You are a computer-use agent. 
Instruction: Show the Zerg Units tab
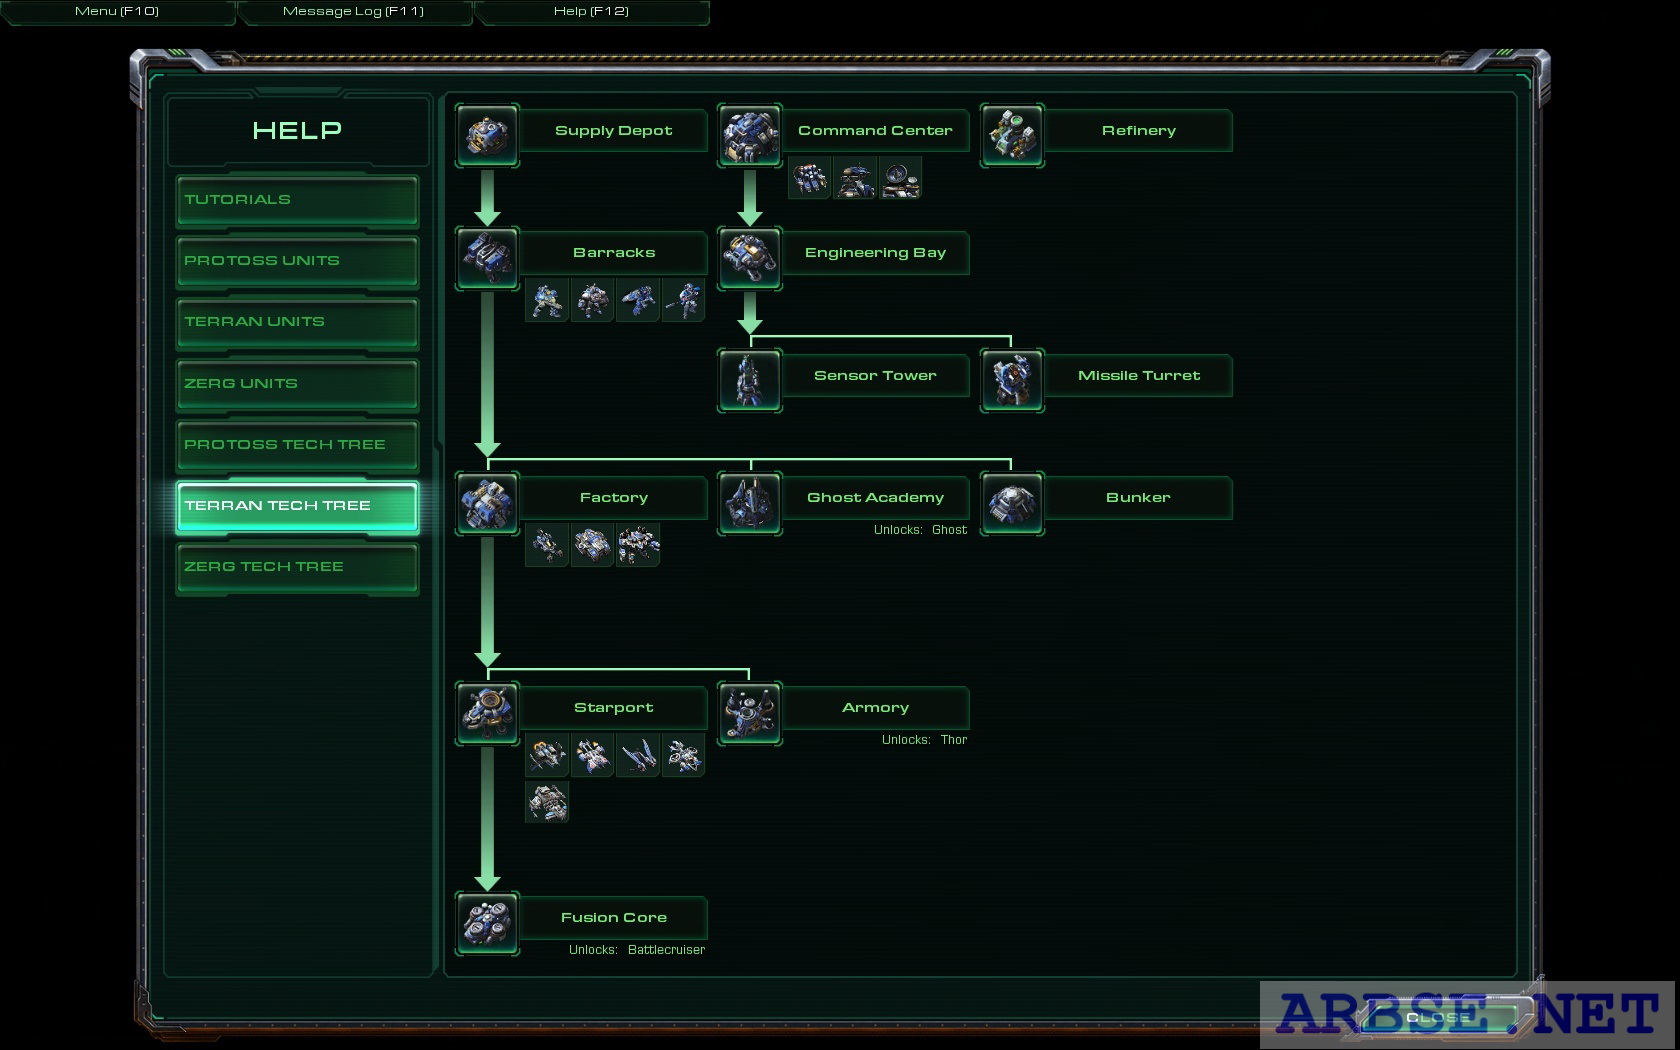pyautogui.click(x=297, y=384)
